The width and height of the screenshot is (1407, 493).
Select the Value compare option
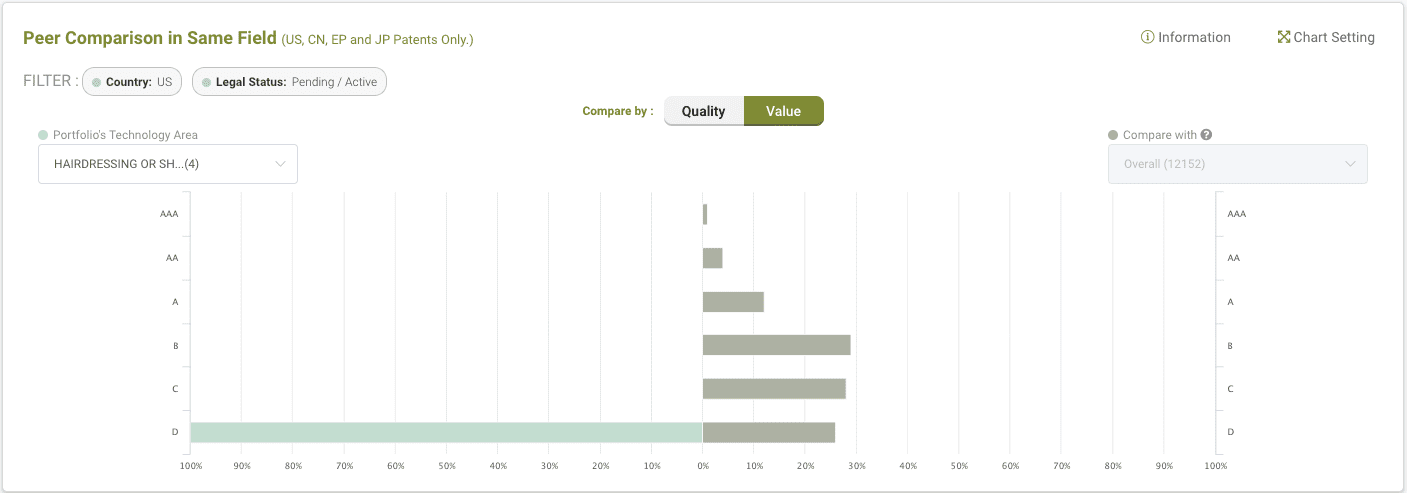tap(783, 111)
